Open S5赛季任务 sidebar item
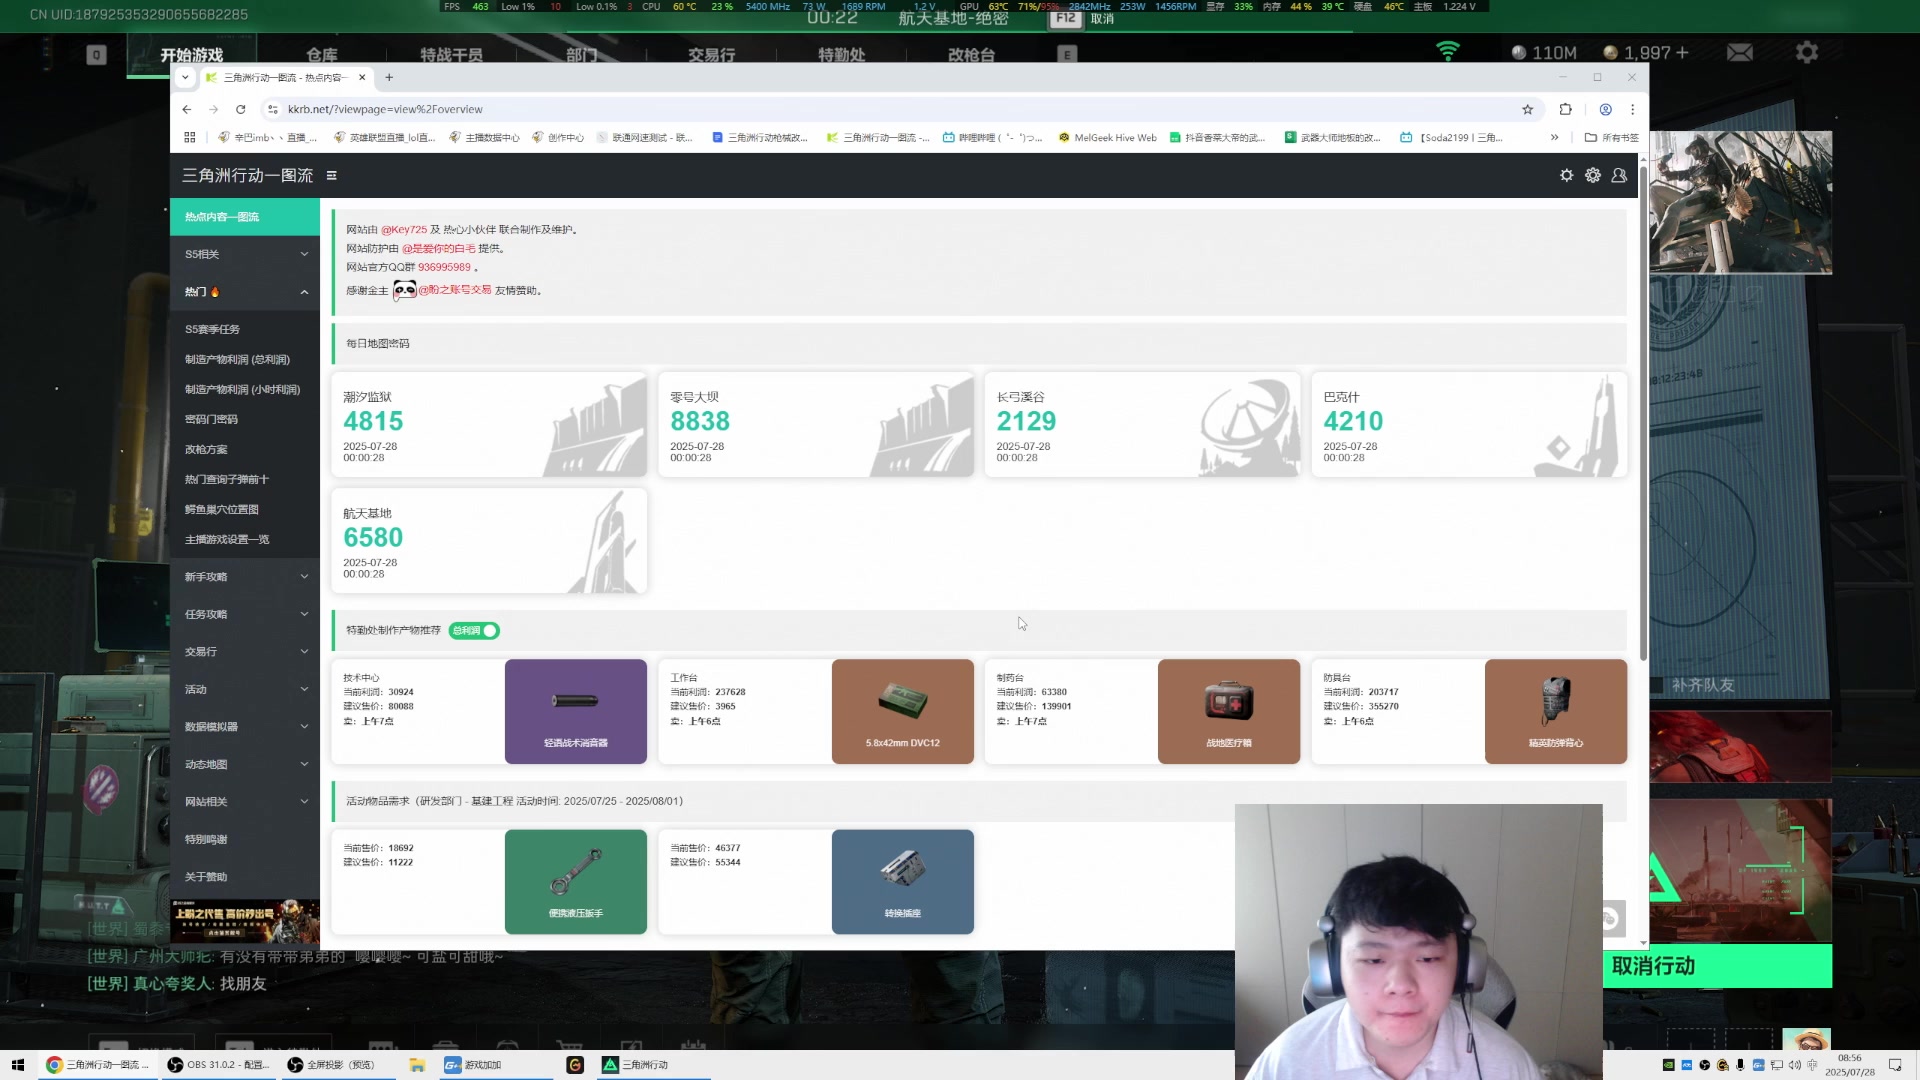The image size is (1920, 1080). tap(244, 329)
